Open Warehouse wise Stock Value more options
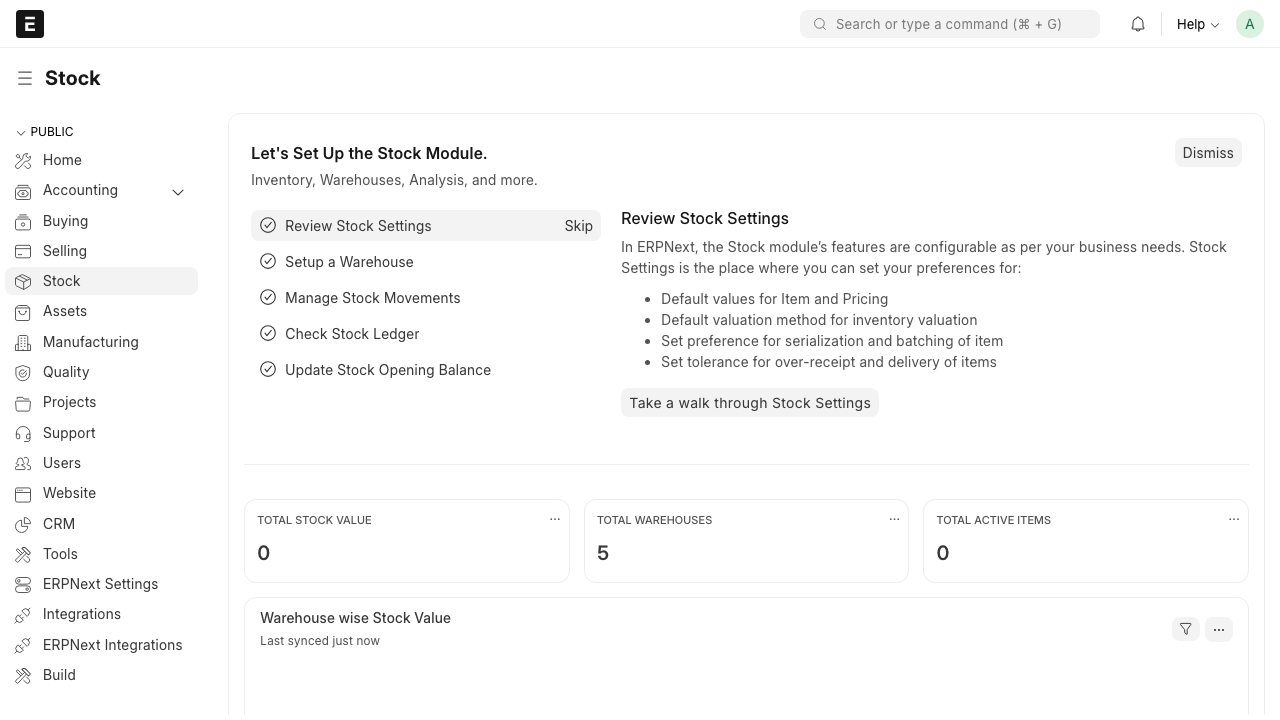This screenshot has width=1280, height=720. (1219, 629)
